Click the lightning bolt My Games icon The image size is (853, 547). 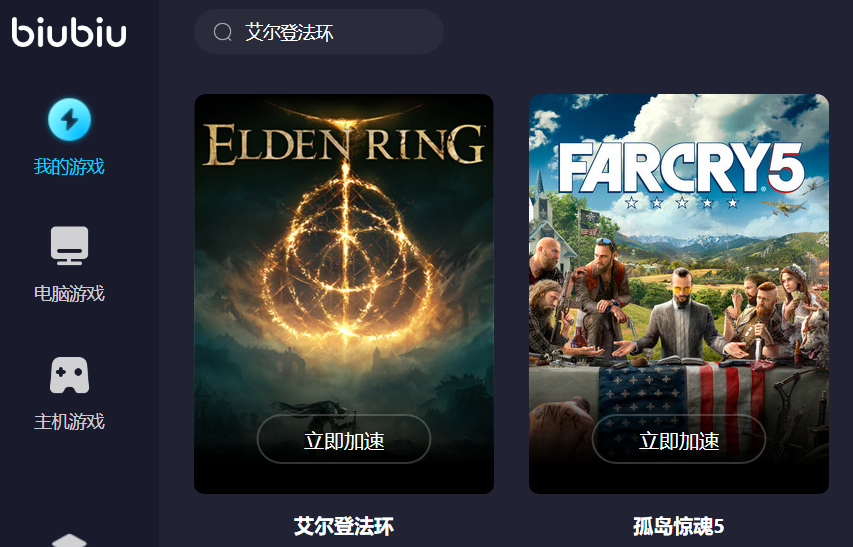point(69,120)
